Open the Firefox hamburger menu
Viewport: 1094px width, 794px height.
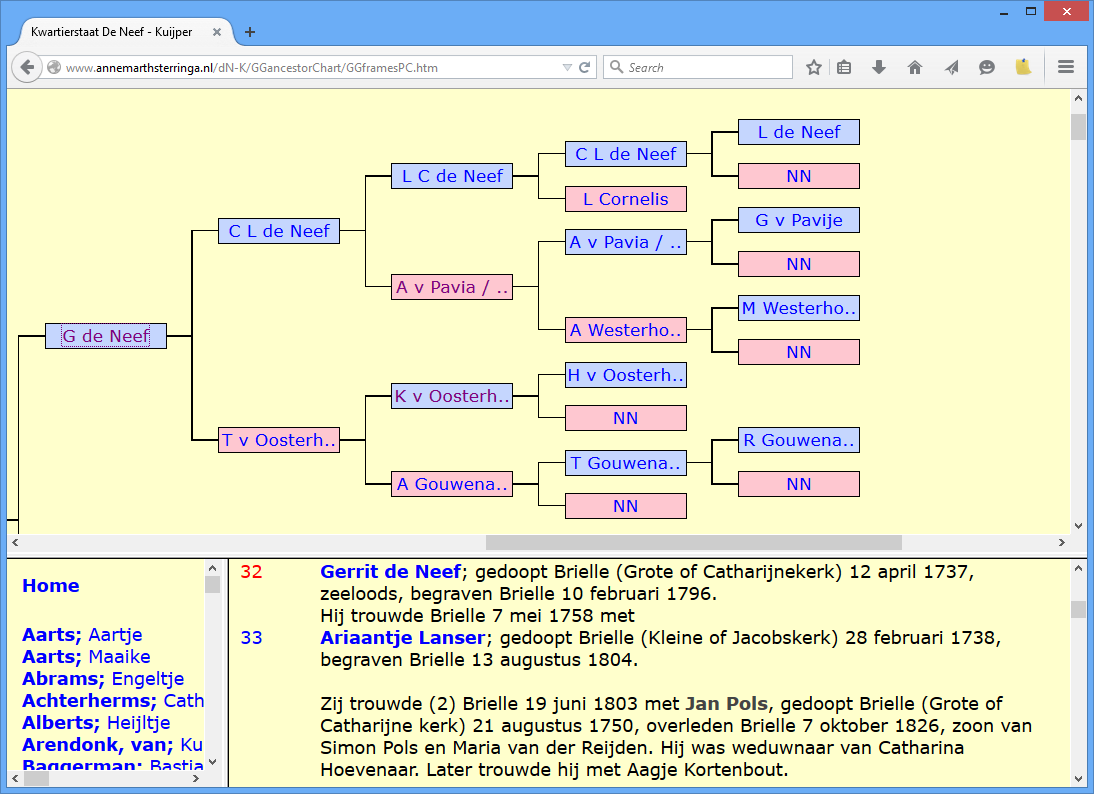1066,68
